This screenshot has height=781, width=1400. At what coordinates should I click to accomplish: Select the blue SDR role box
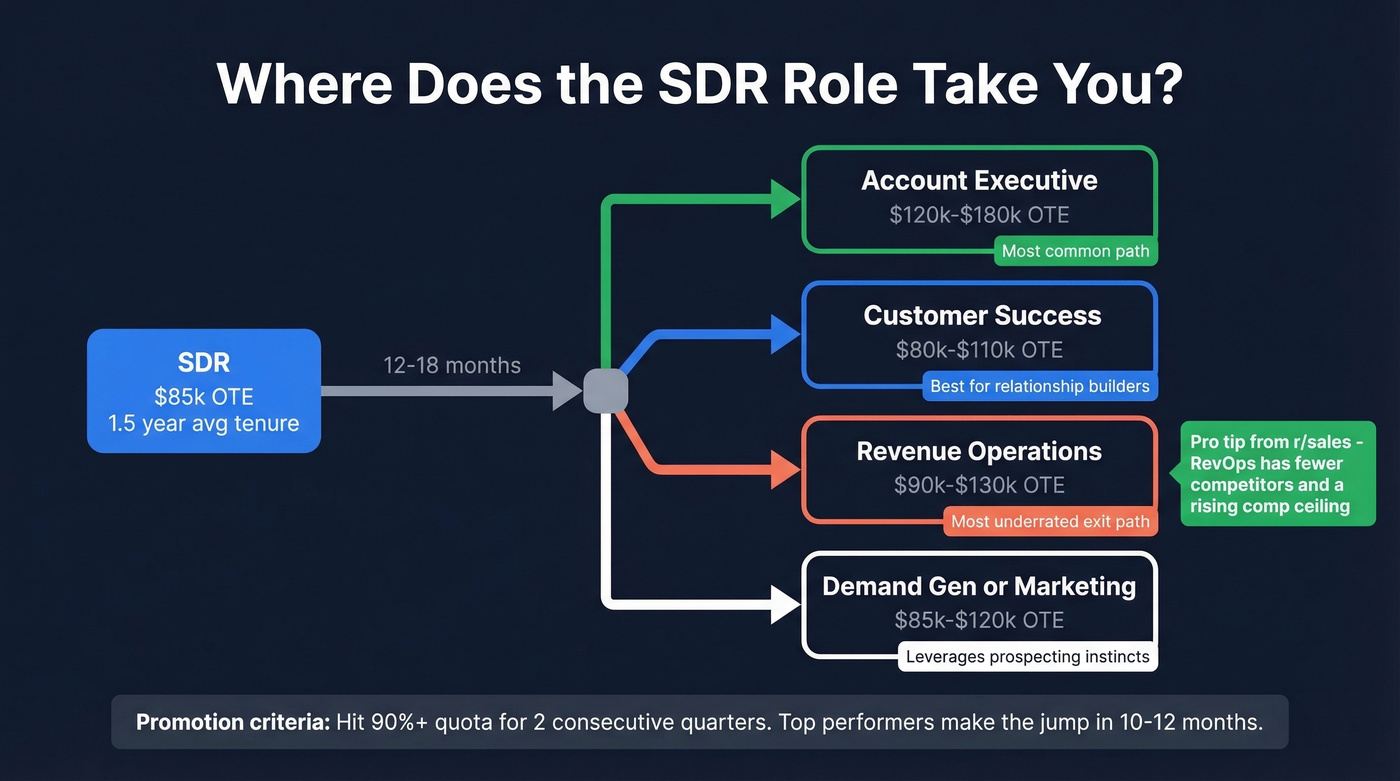click(x=203, y=390)
